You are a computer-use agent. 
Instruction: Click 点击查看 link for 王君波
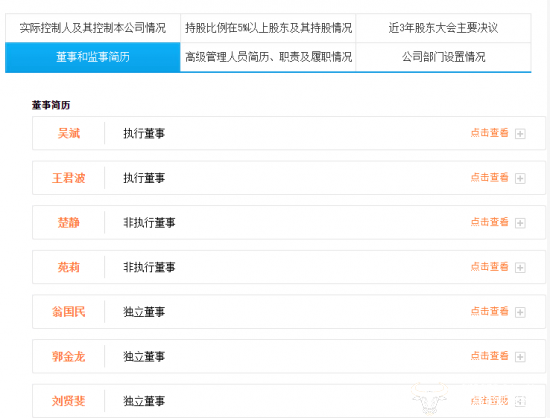489,177
